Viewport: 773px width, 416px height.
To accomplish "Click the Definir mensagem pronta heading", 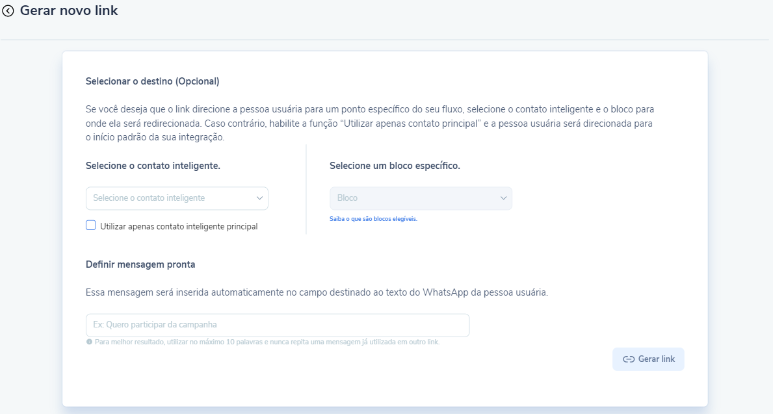I will (x=141, y=264).
